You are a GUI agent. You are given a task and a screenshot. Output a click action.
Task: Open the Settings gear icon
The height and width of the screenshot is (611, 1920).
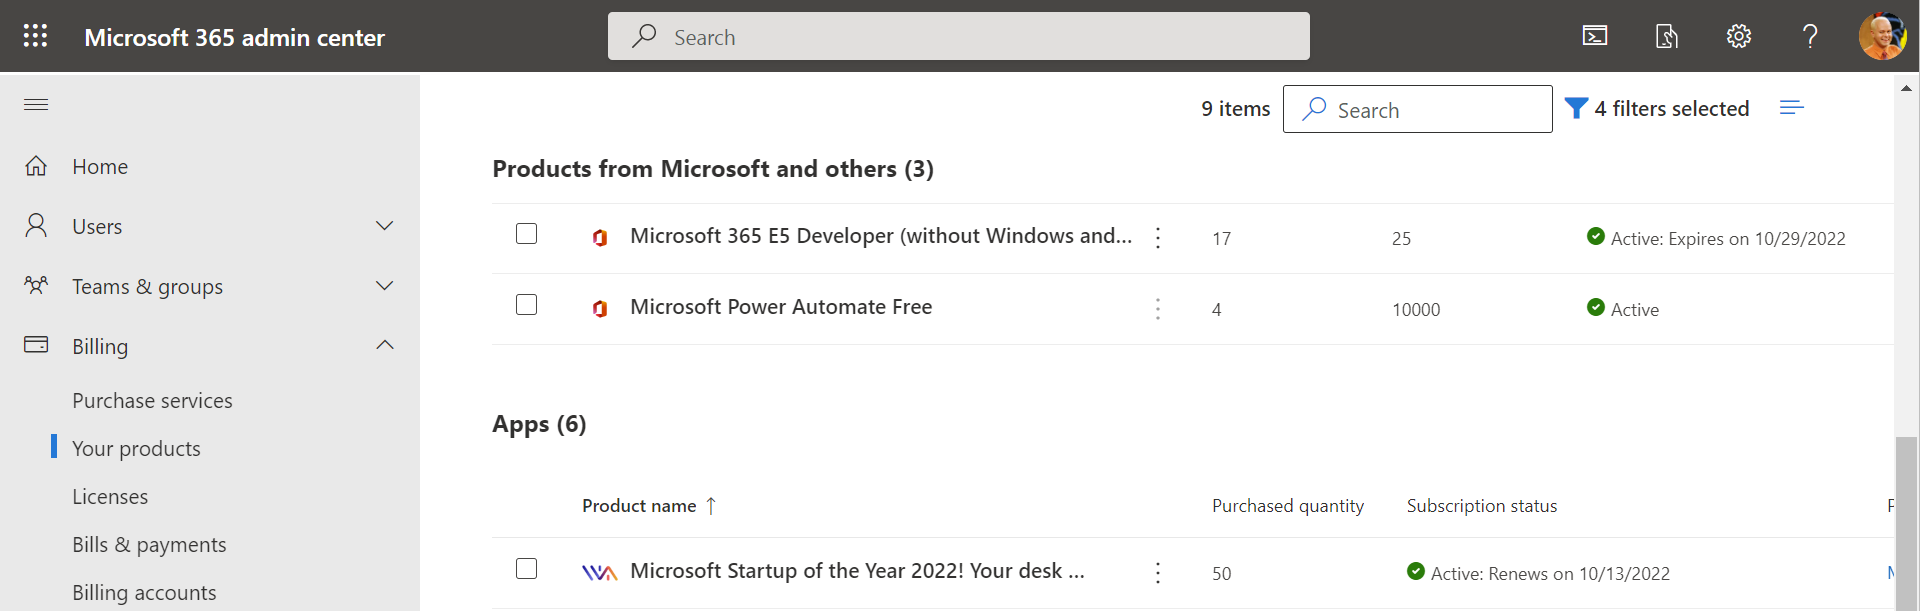coord(1739,36)
